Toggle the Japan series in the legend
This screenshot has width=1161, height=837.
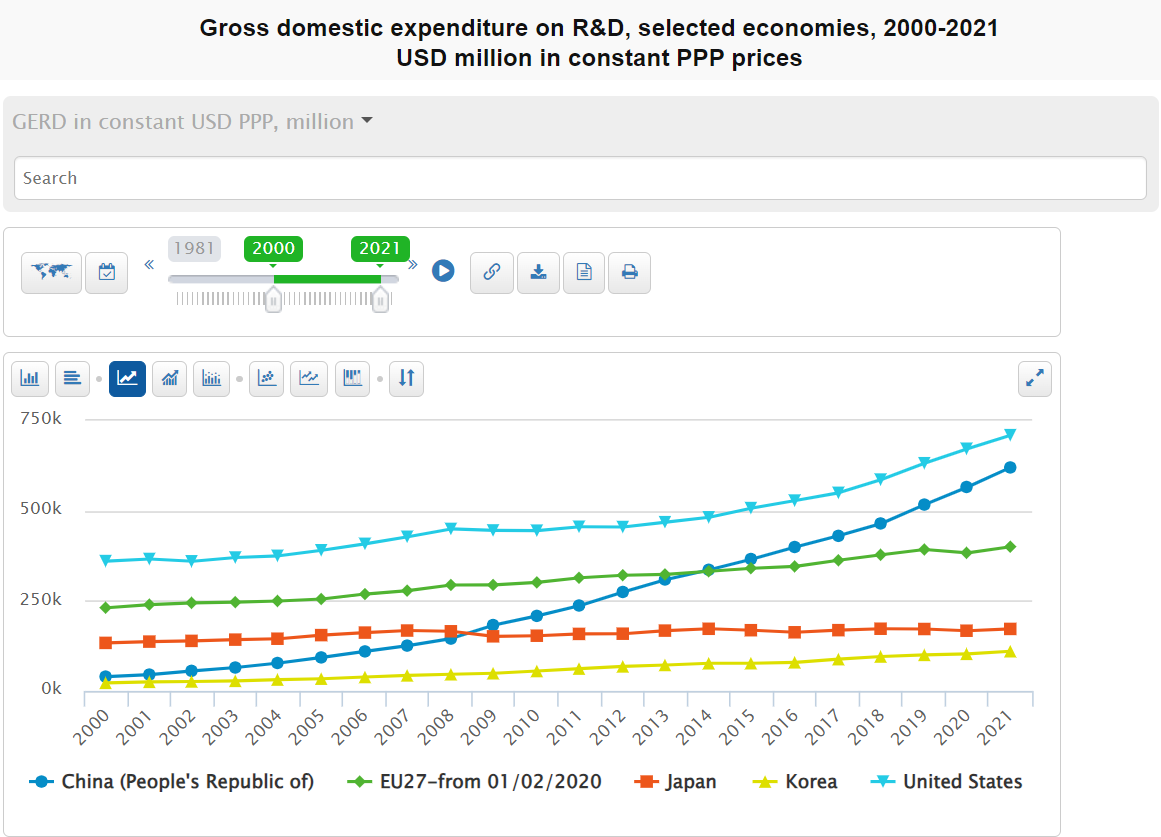tap(676, 781)
